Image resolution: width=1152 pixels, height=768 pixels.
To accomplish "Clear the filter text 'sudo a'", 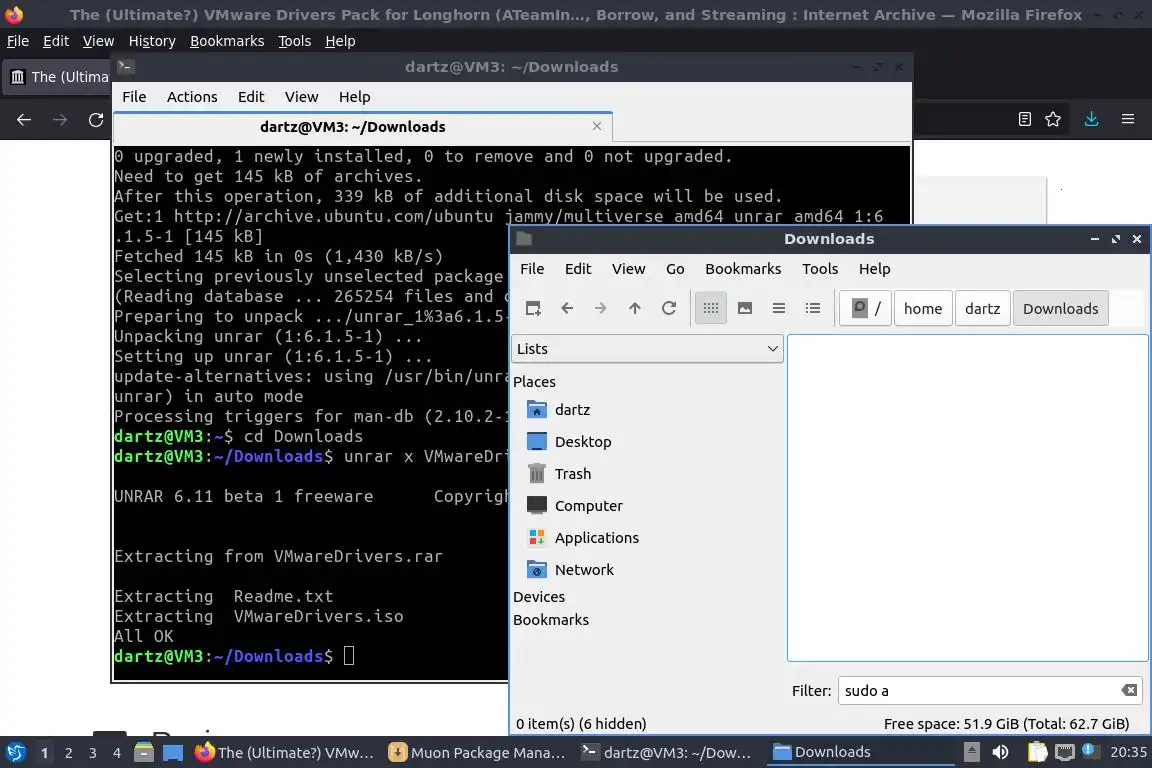I will tap(1129, 690).
